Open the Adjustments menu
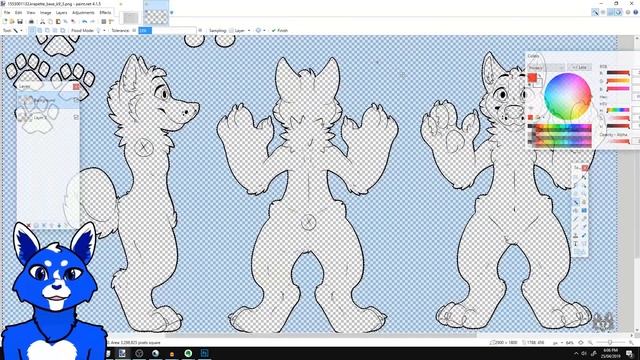 point(83,13)
